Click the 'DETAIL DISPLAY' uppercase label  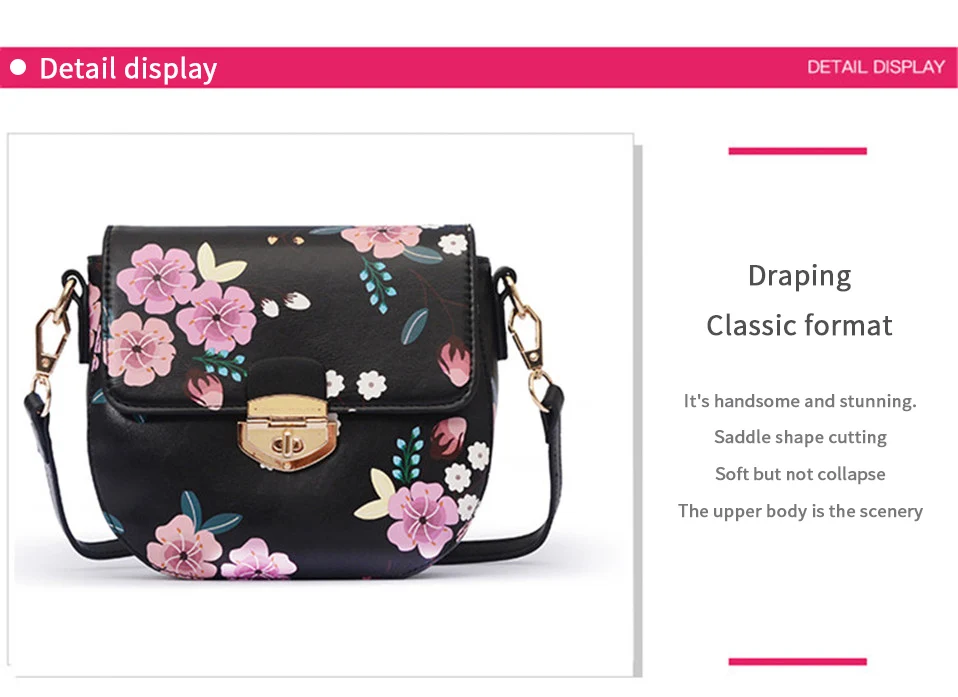pos(876,67)
